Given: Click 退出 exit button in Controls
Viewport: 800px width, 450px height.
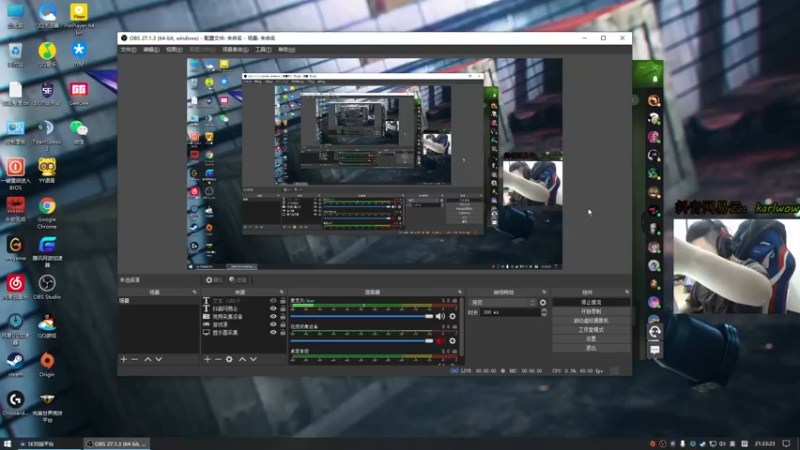Looking at the screenshot, I should pos(591,348).
